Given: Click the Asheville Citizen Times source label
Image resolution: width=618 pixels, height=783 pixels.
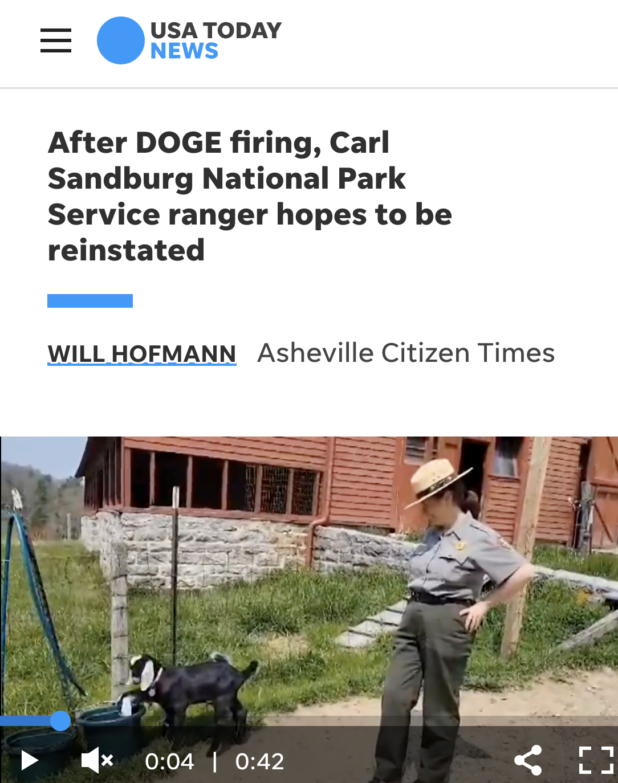Looking at the screenshot, I should tap(406, 353).
